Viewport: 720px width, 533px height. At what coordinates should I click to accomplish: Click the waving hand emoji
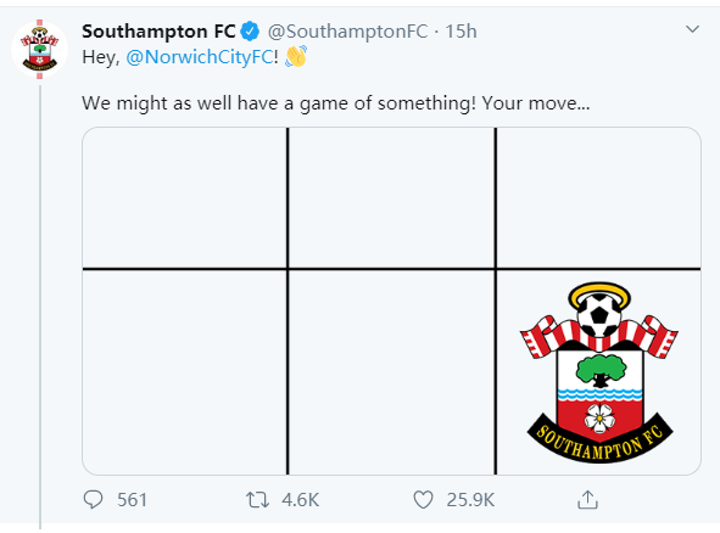(296, 57)
